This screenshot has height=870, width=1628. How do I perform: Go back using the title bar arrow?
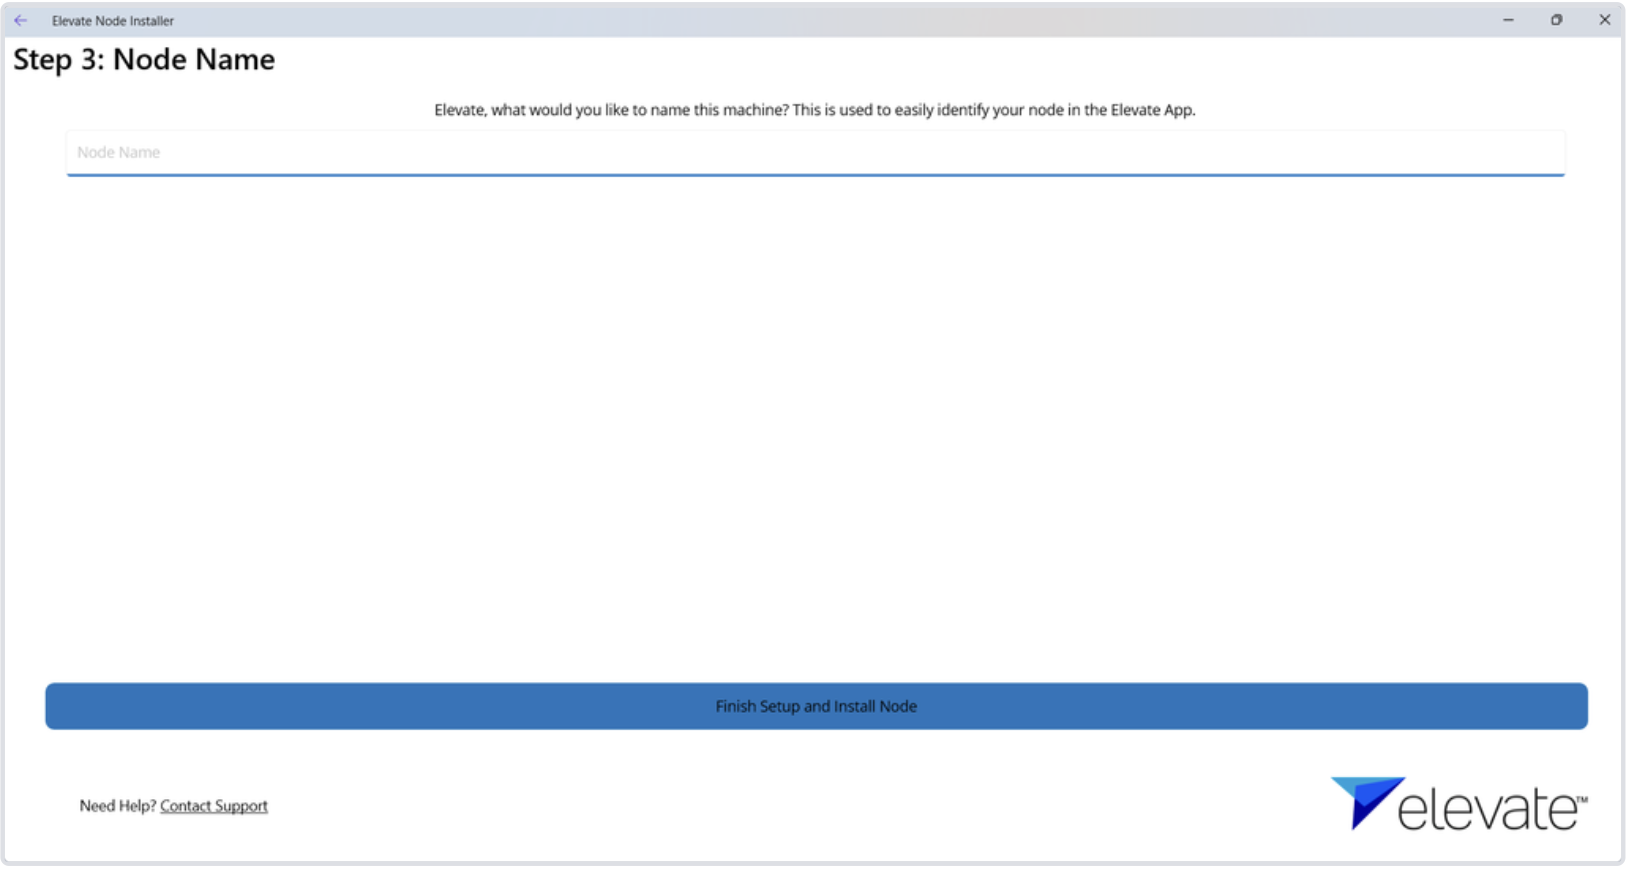point(20,20)
